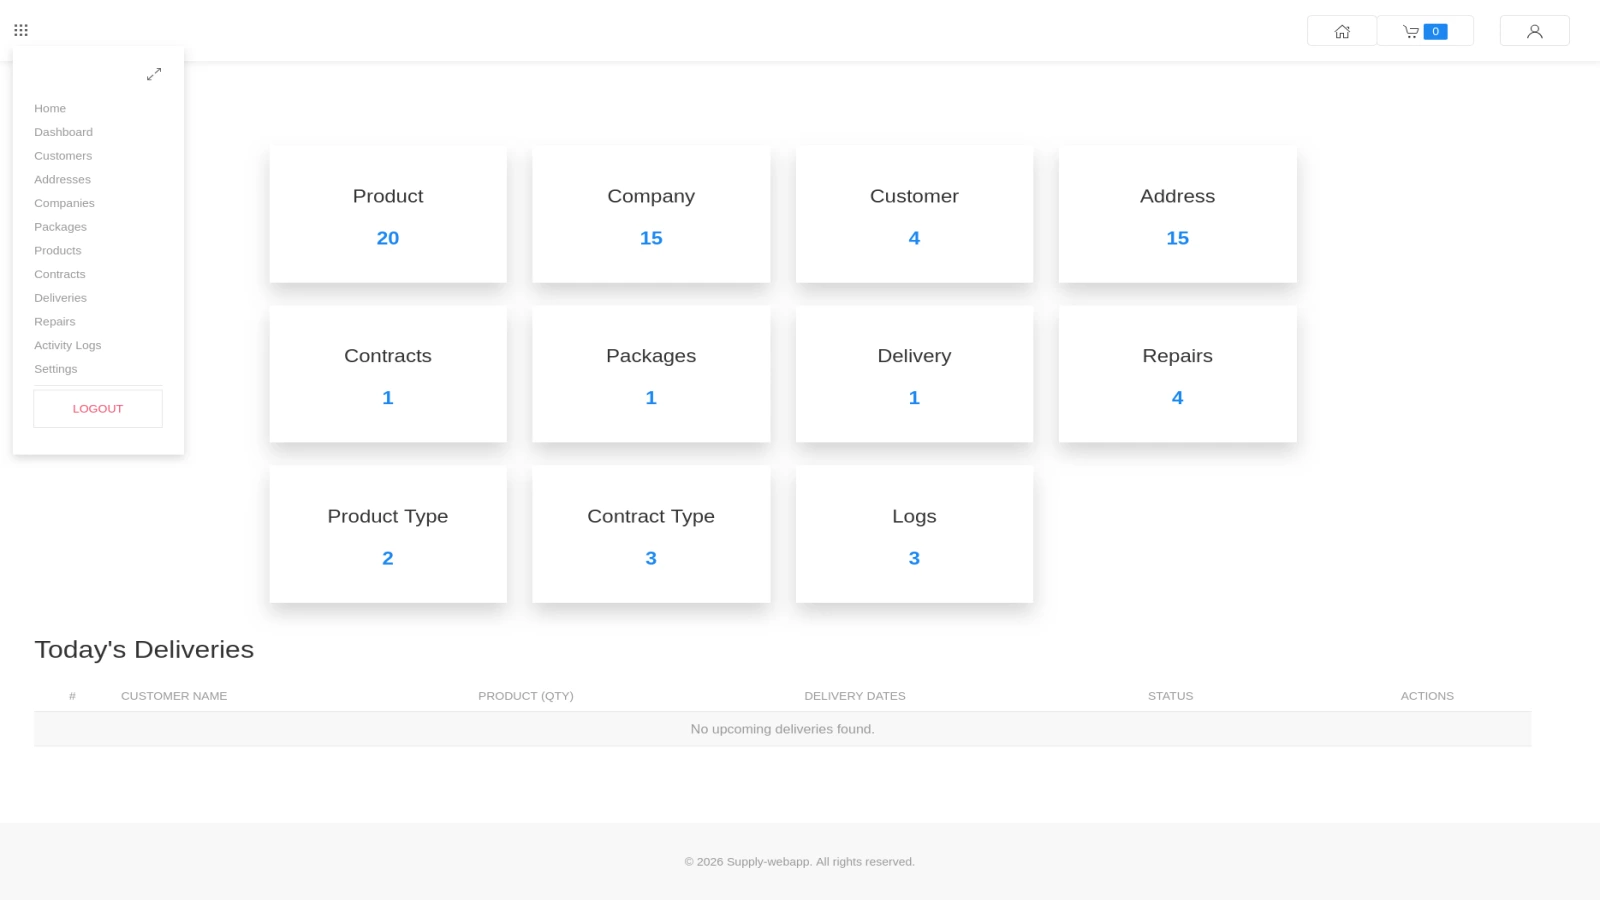Screen dimensions: 1600x900
Task: Open the Contracts summary card heading
Action: (x=388, y=356)
